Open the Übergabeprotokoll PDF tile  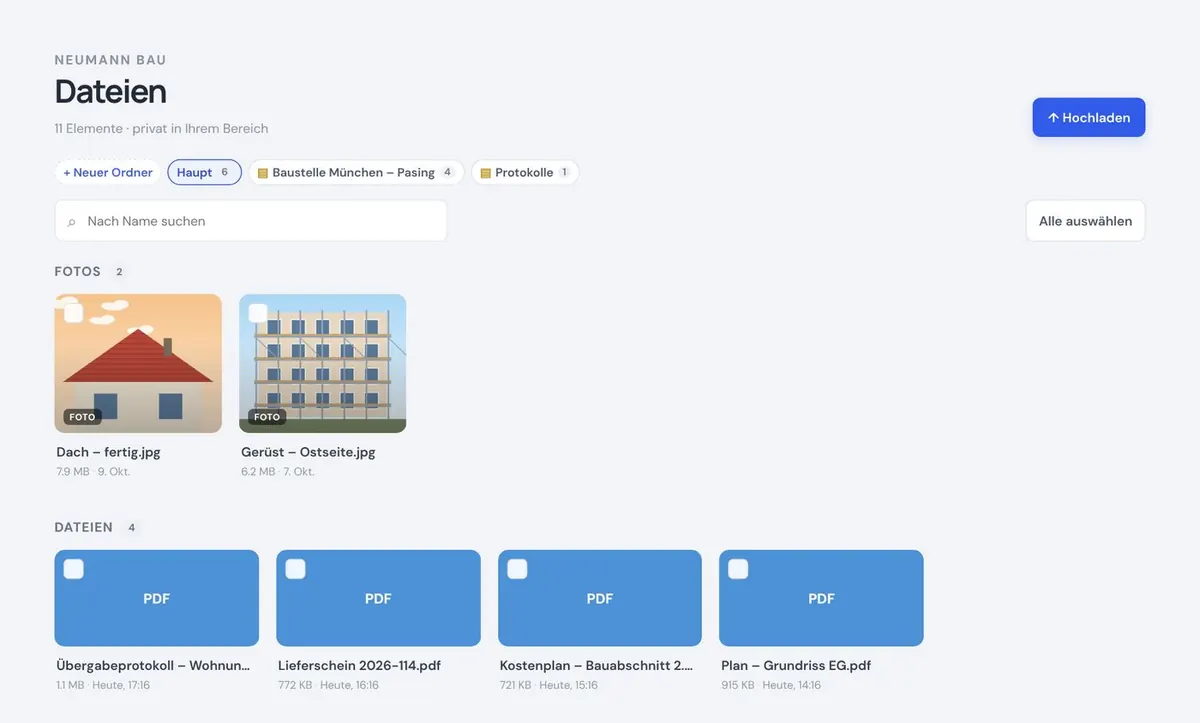(x=157, y=598)
